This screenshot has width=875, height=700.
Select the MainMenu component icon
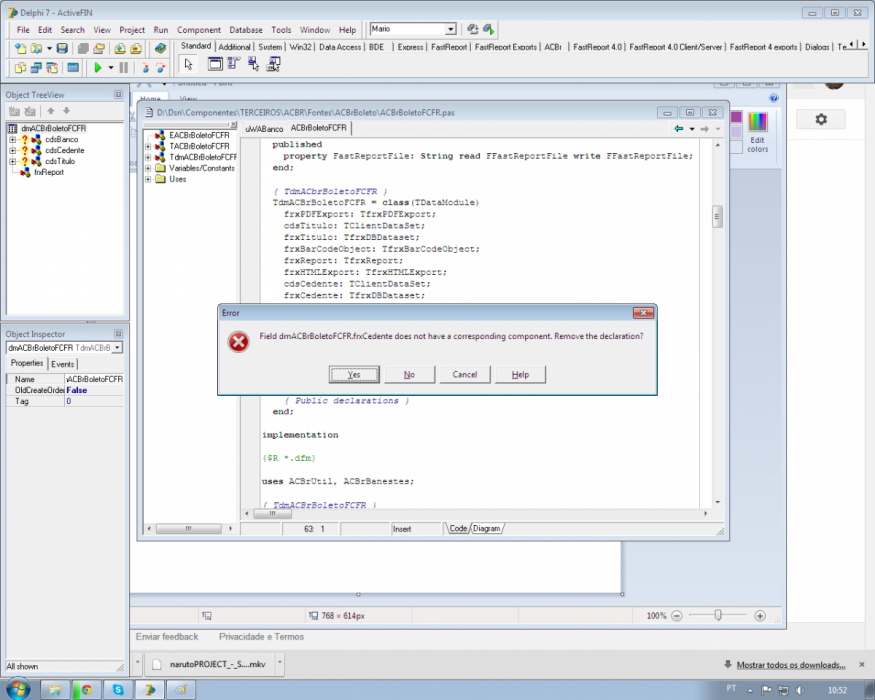[x=233, y=64]
